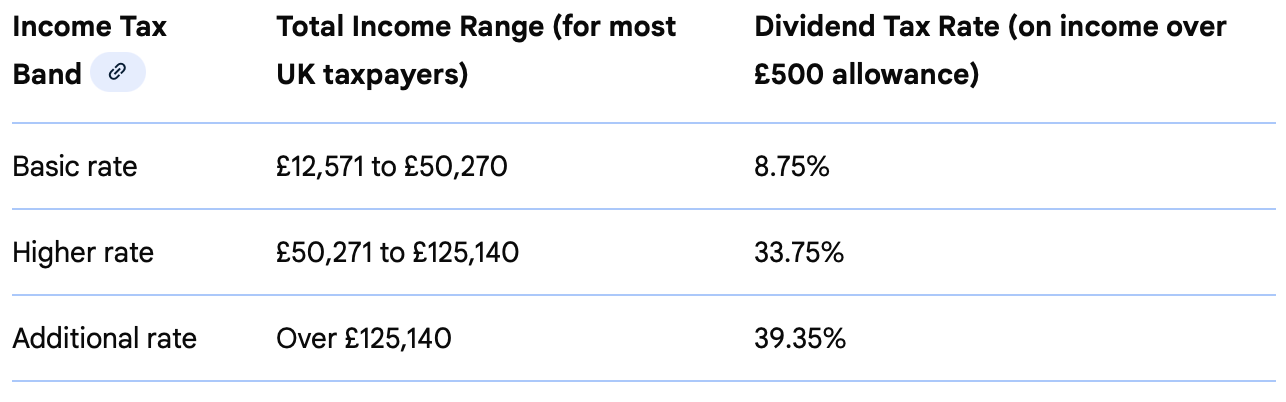This screenshot has width=1286, height=402.
Task: Click the link icon beside Income Tax Band
Action: point(117,73)
